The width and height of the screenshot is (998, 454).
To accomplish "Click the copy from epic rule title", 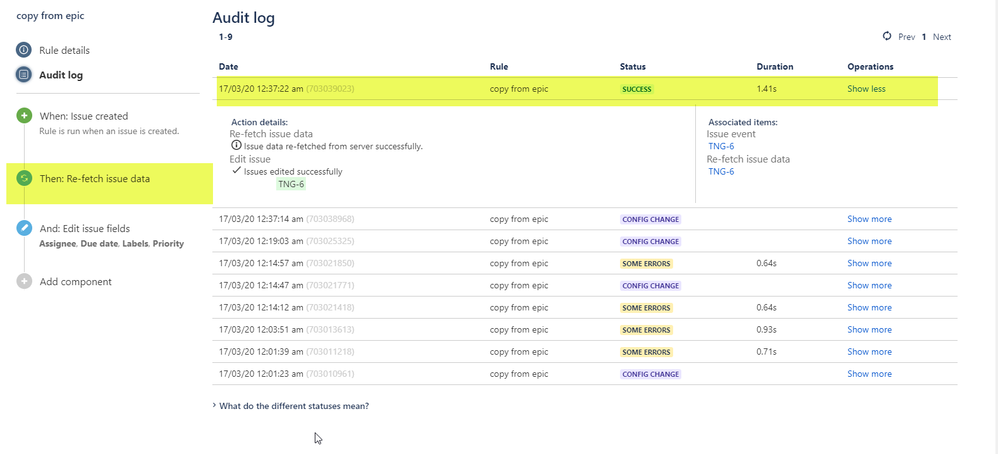I will pyautogui.click(x=50, y=16).
